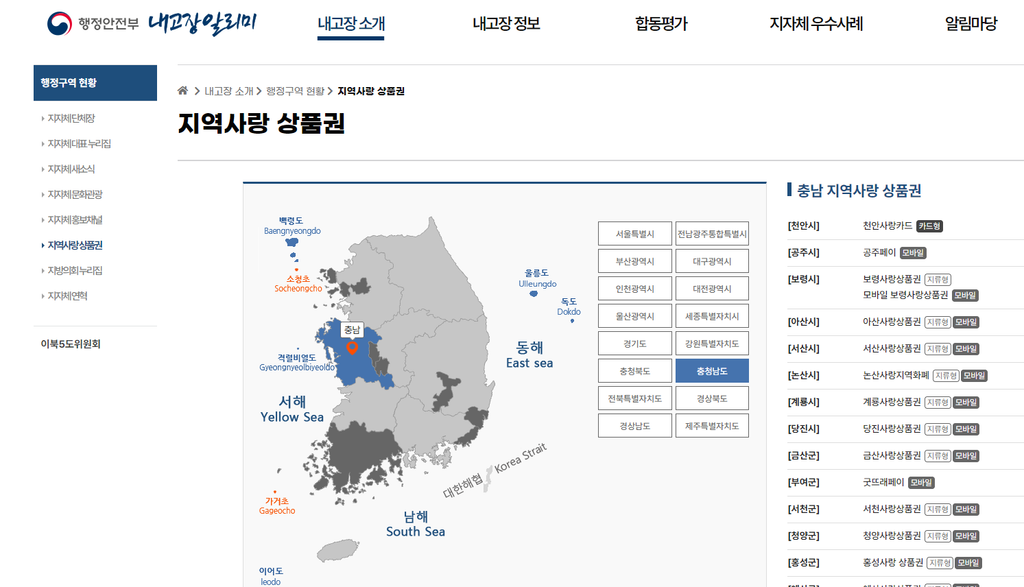Click the 카드형 badge next to 천안사랑카드
The image size is (1024, 587).
click(x=929, y=227)
